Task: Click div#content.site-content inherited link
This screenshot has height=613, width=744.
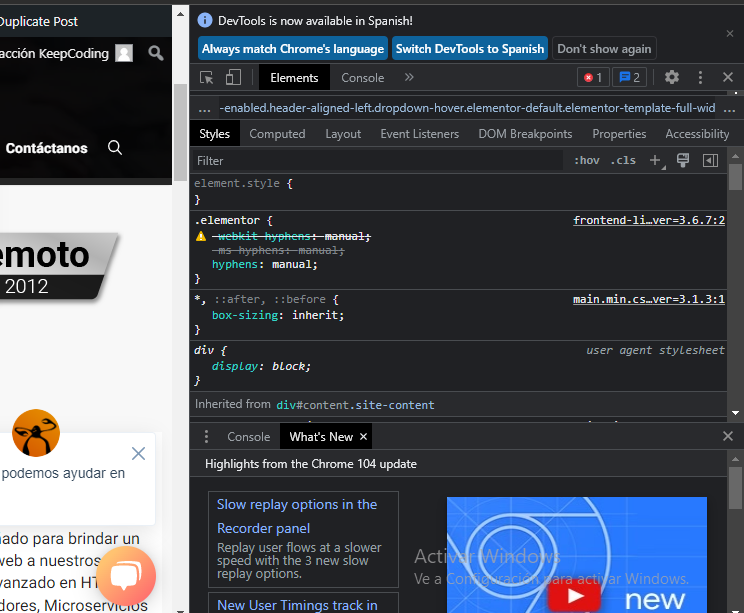Action: point(355,405)
